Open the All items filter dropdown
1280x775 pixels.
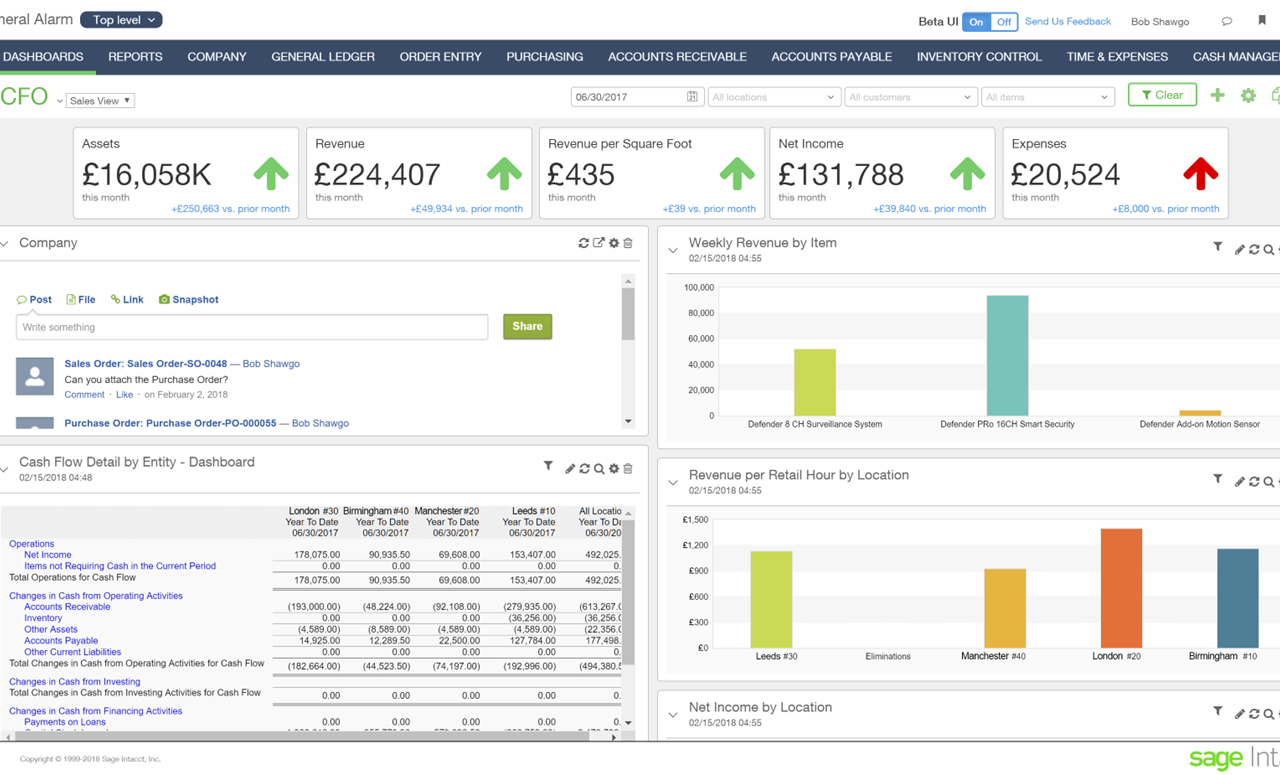[1047, 97]
